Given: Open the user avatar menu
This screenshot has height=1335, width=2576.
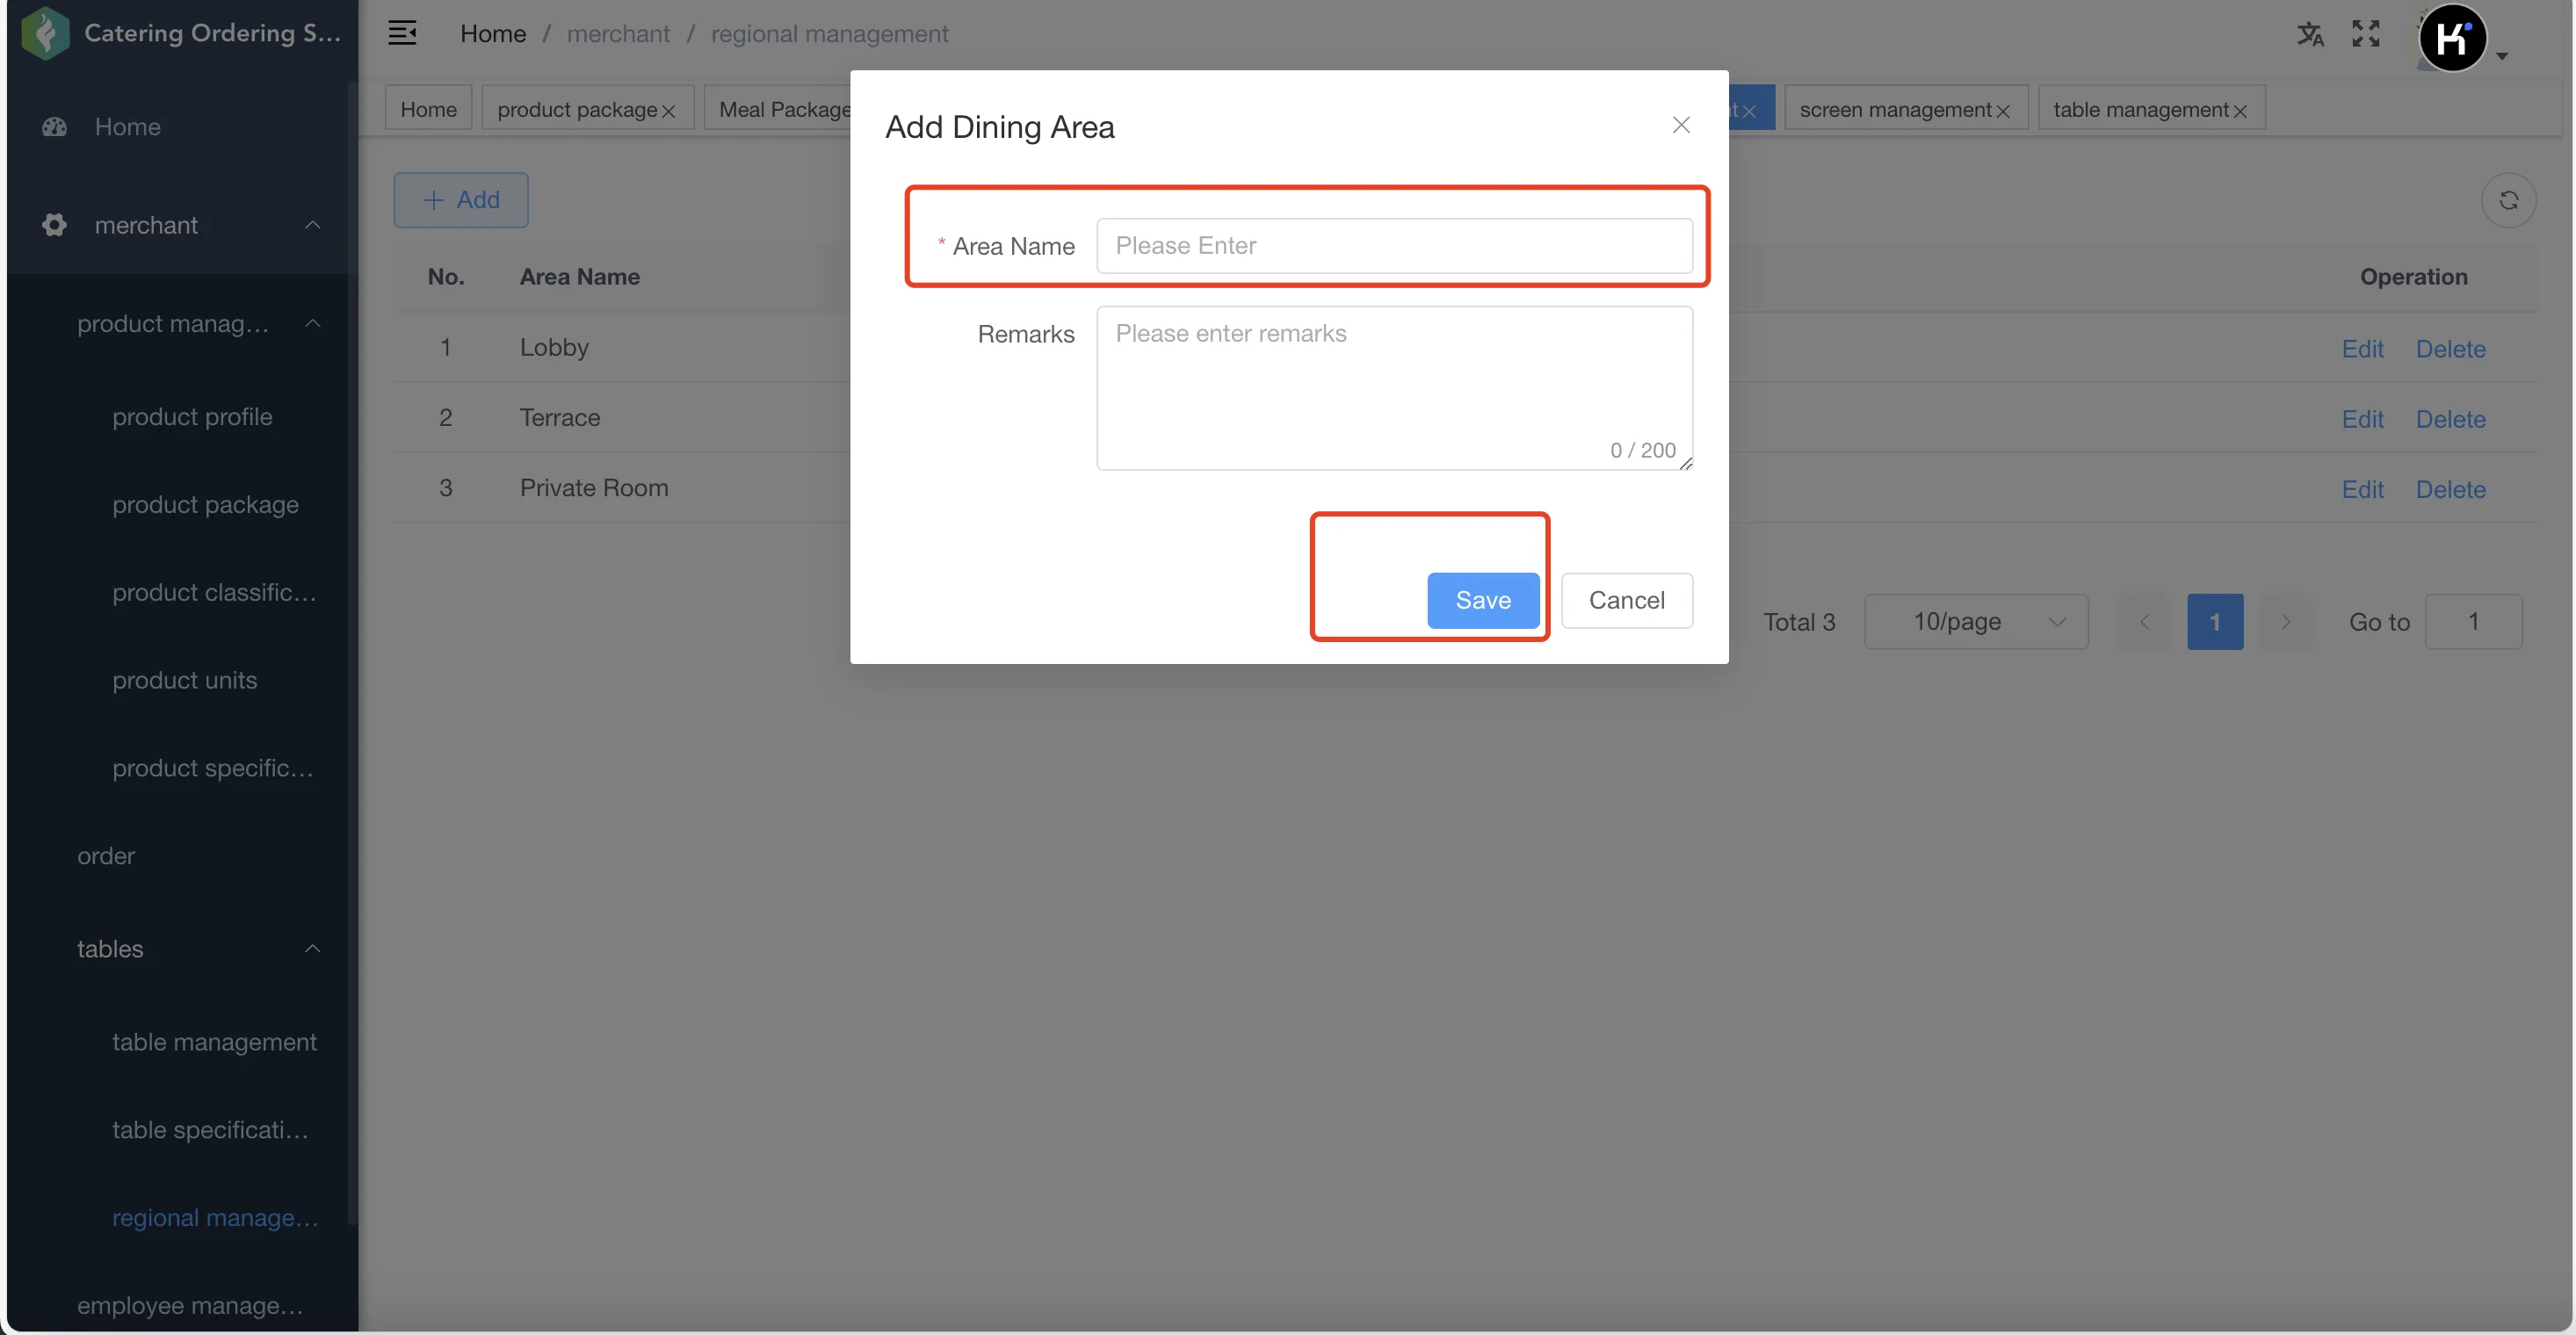Looking at the screenshot, I should coord(2452,38).
